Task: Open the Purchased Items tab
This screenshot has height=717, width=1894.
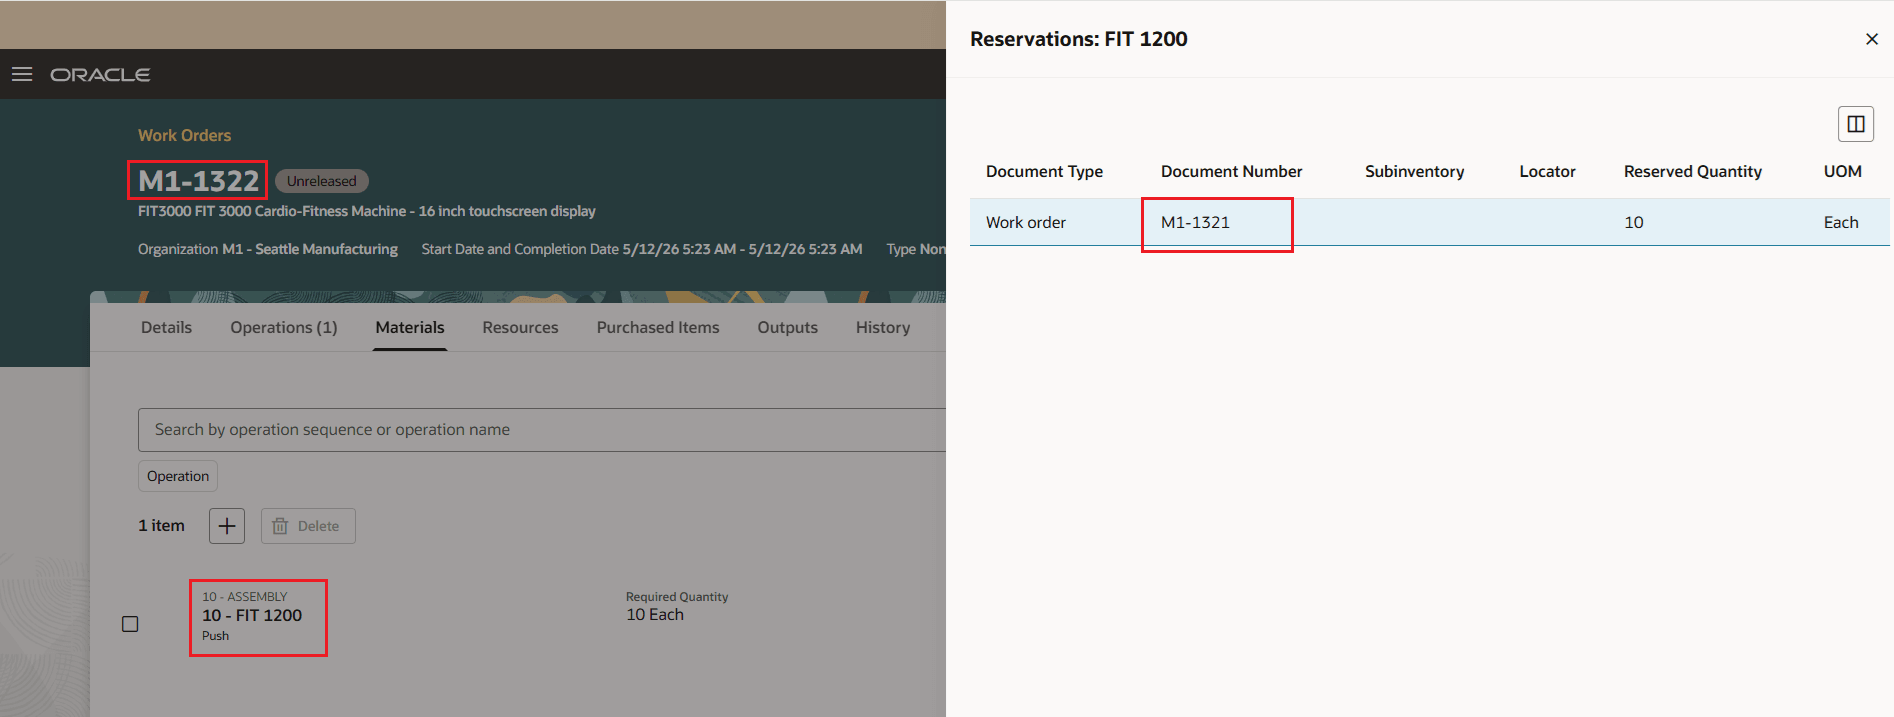Action: [x=658, y=327]
